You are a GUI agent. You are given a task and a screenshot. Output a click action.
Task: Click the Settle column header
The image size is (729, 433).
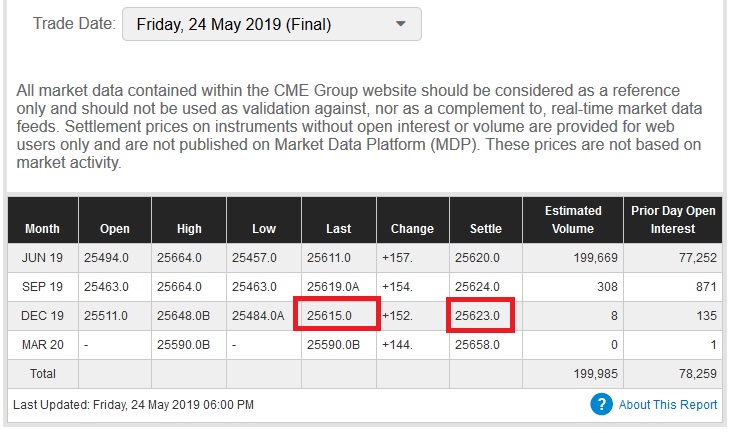(x=486, y=228)
